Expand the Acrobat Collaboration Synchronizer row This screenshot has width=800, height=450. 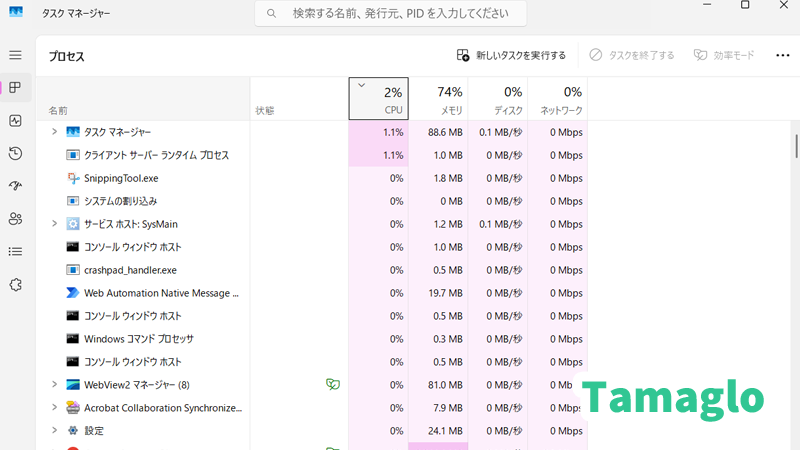tap(54, 408)
